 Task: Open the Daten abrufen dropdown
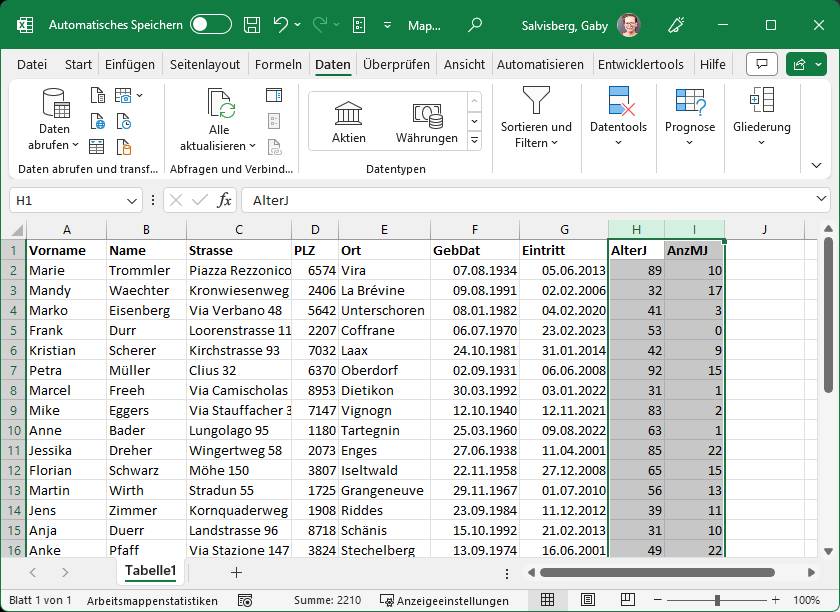click(x=54, y=119)
